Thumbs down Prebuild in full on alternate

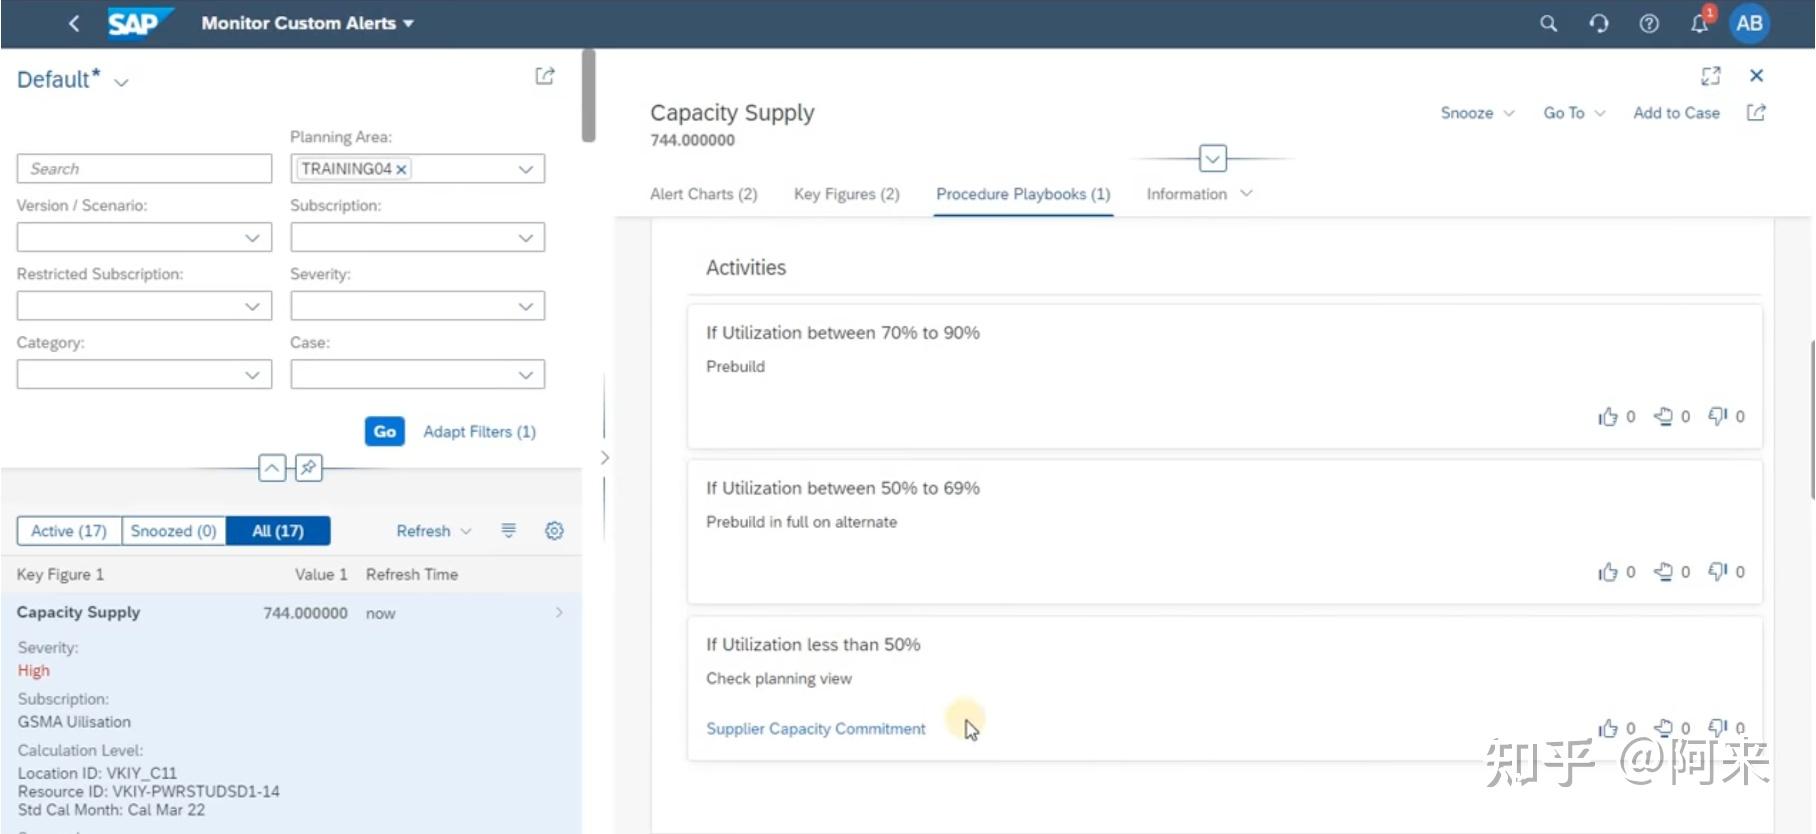coord(1718,572)
